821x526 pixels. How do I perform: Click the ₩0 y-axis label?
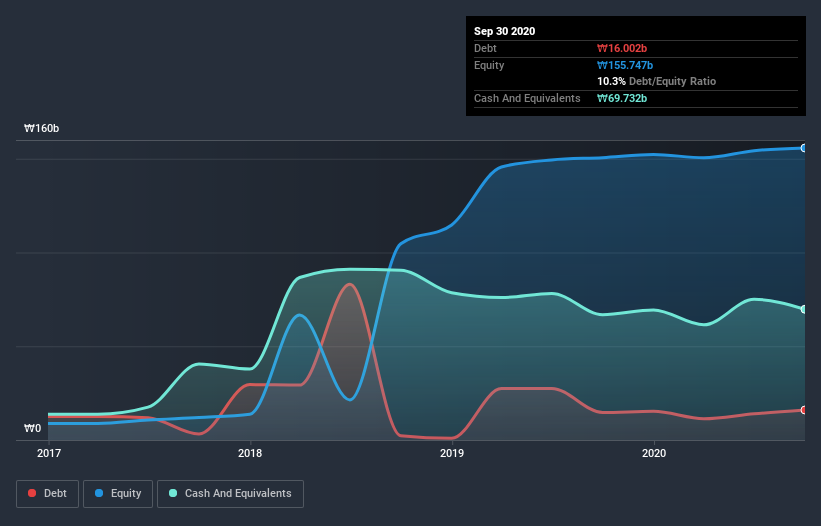click(32, 428)
